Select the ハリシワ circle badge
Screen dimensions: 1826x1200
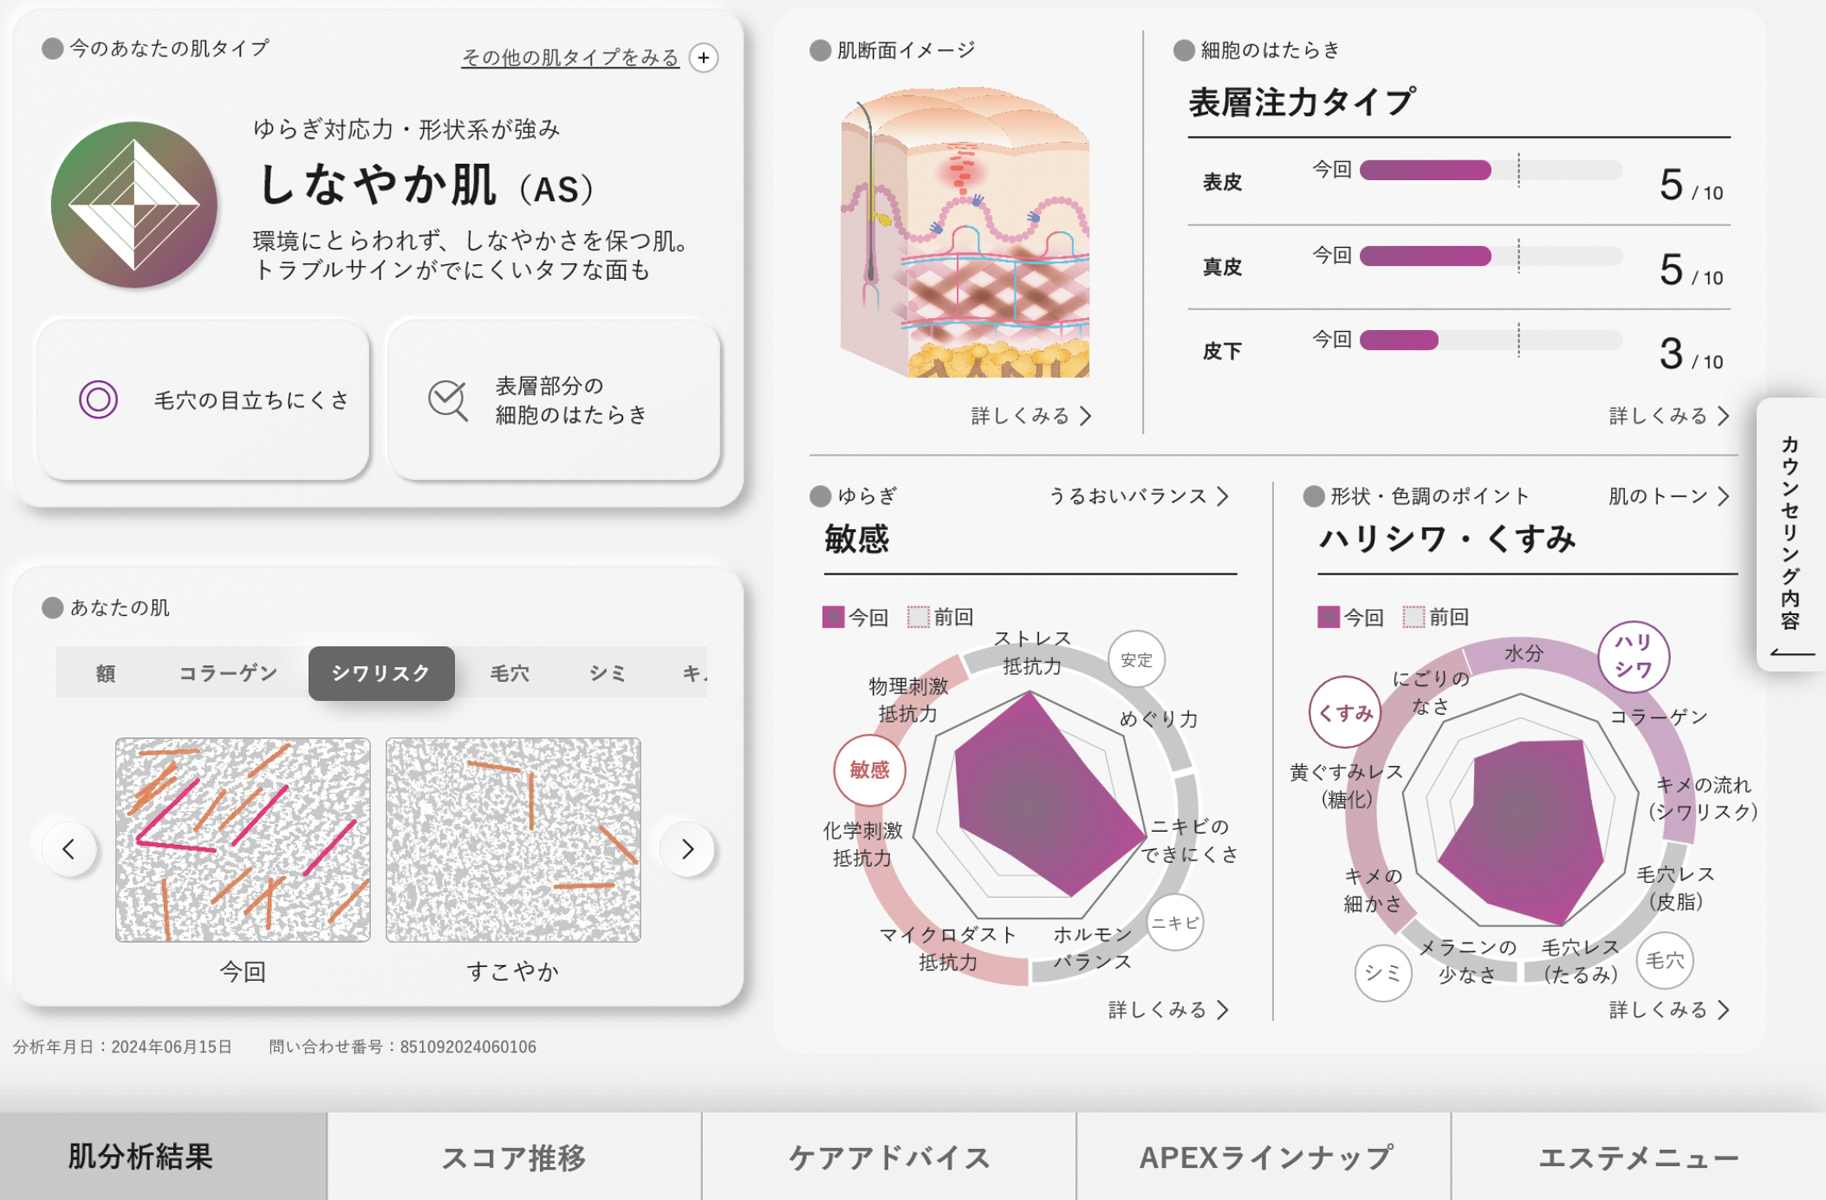point(1633,657)
